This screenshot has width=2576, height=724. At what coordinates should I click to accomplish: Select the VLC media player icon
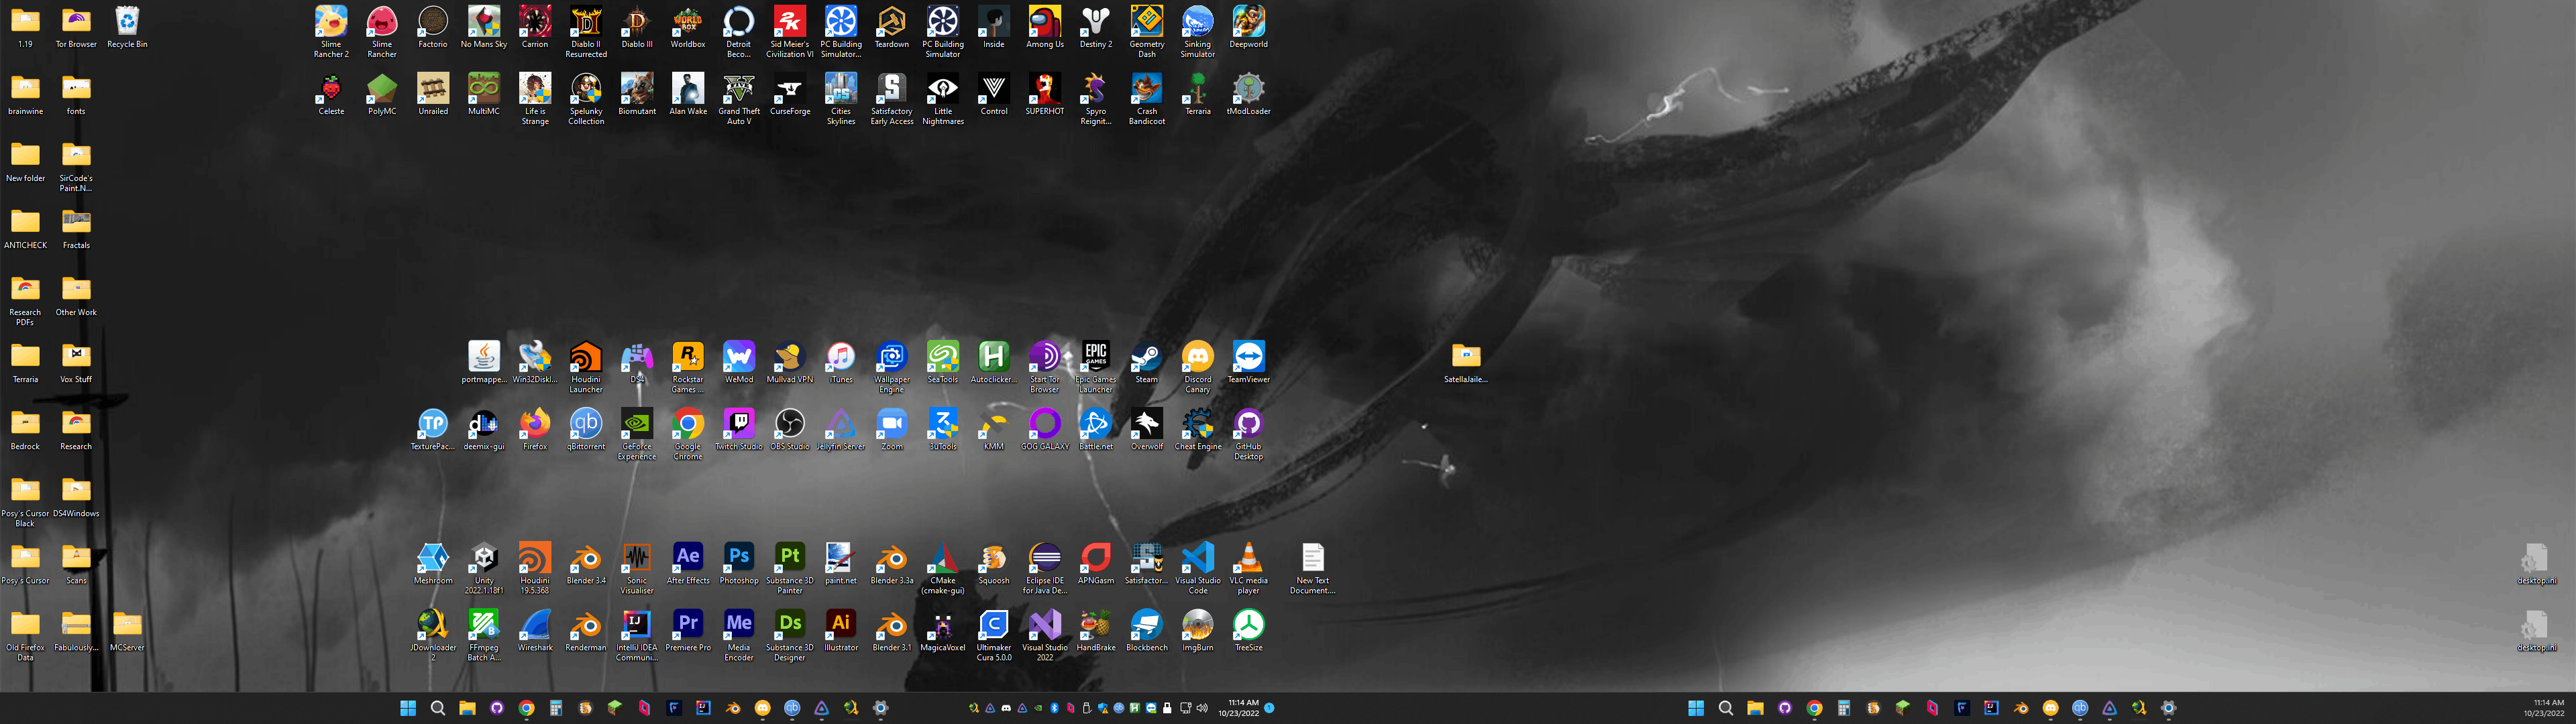1248,567
